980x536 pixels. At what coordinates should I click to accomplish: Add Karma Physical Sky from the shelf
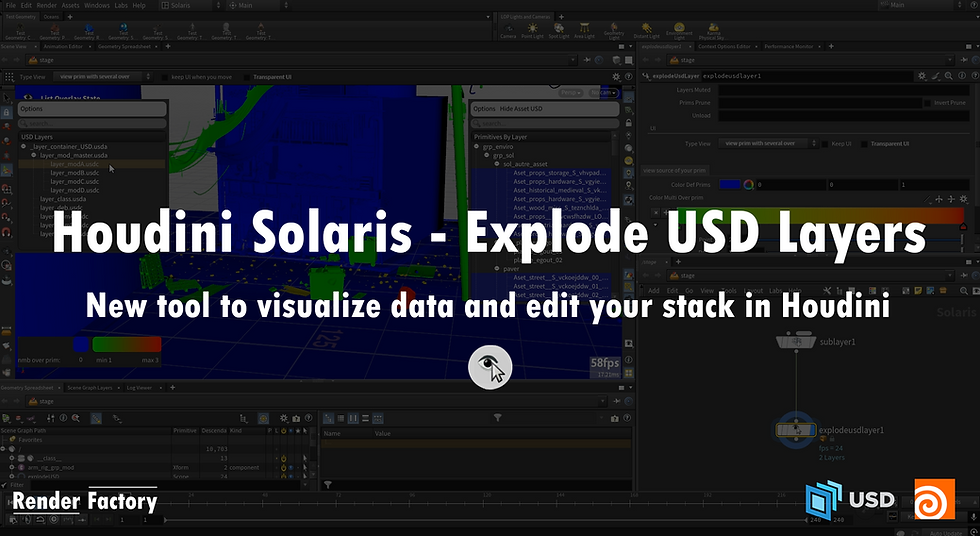pos(712,31)
